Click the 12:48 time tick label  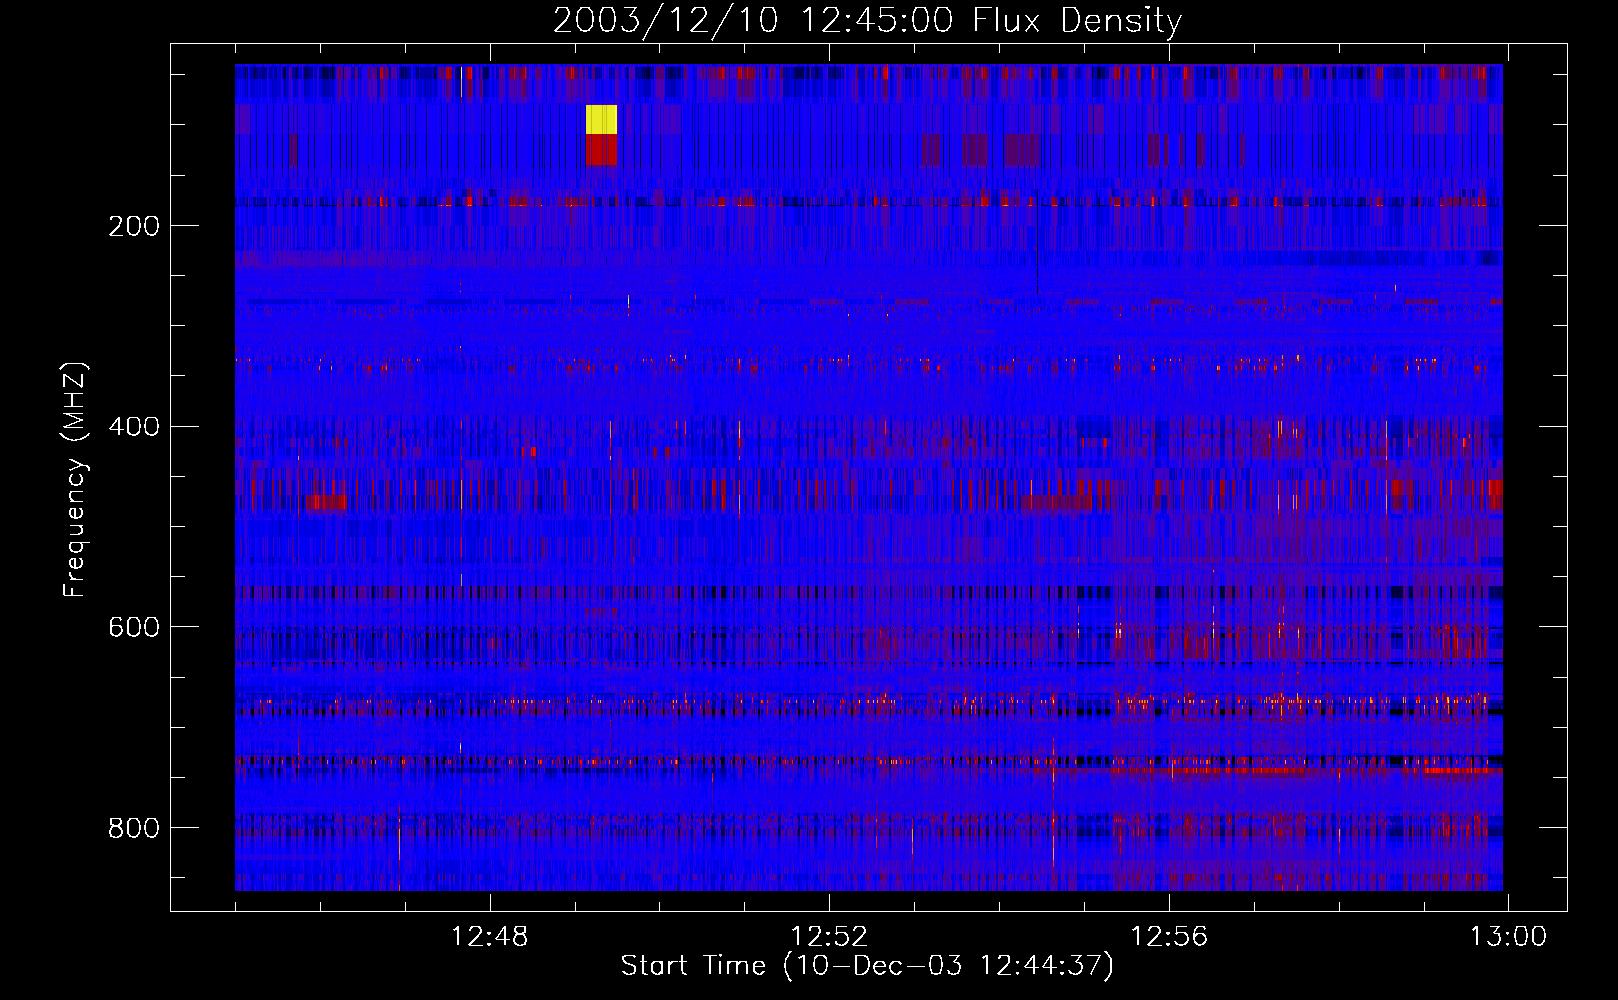coord(489,936)
